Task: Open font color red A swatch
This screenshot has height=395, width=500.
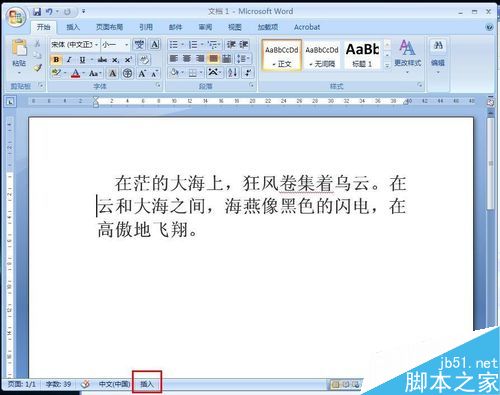Action: pos(76,73)
